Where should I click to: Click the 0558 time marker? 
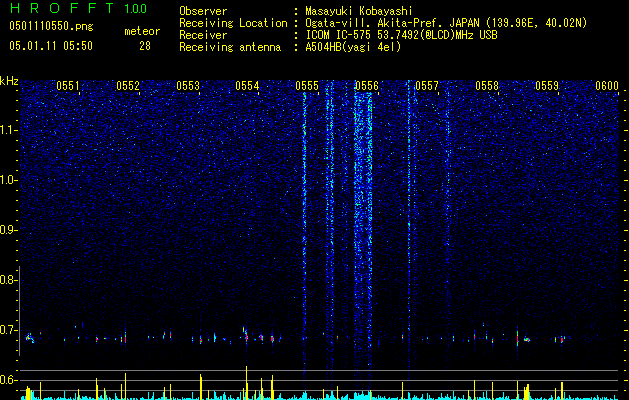coord(487,86)
